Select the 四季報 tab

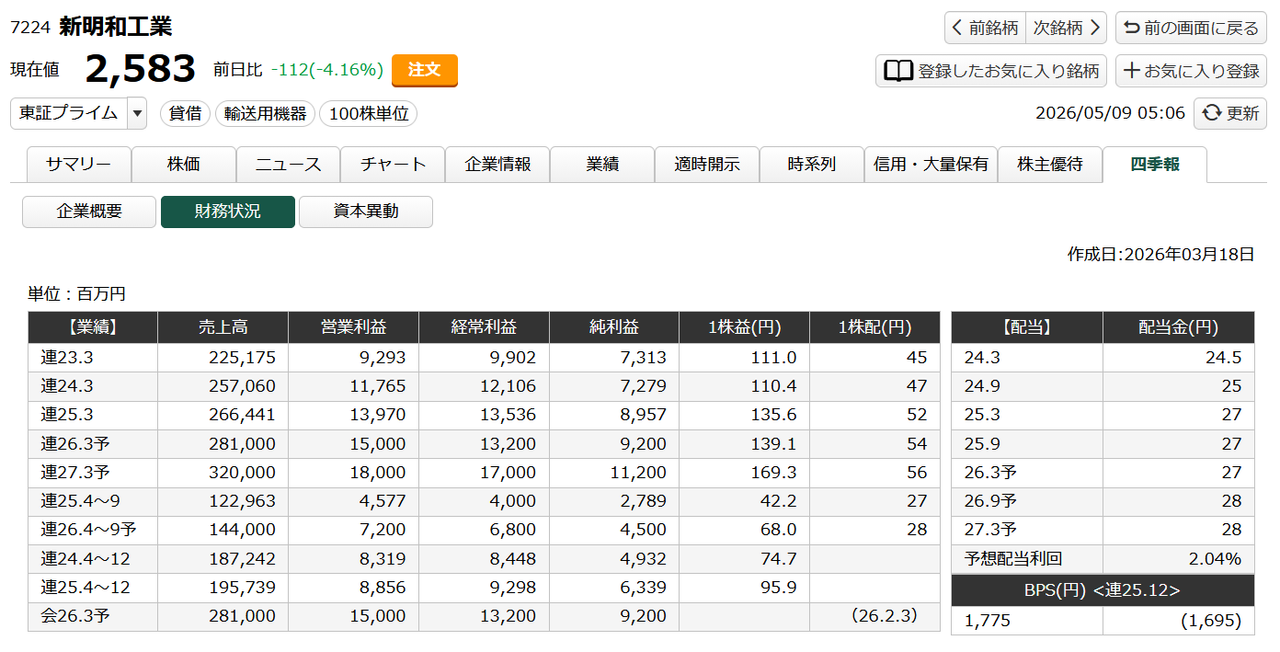[x=1155, y=164]
